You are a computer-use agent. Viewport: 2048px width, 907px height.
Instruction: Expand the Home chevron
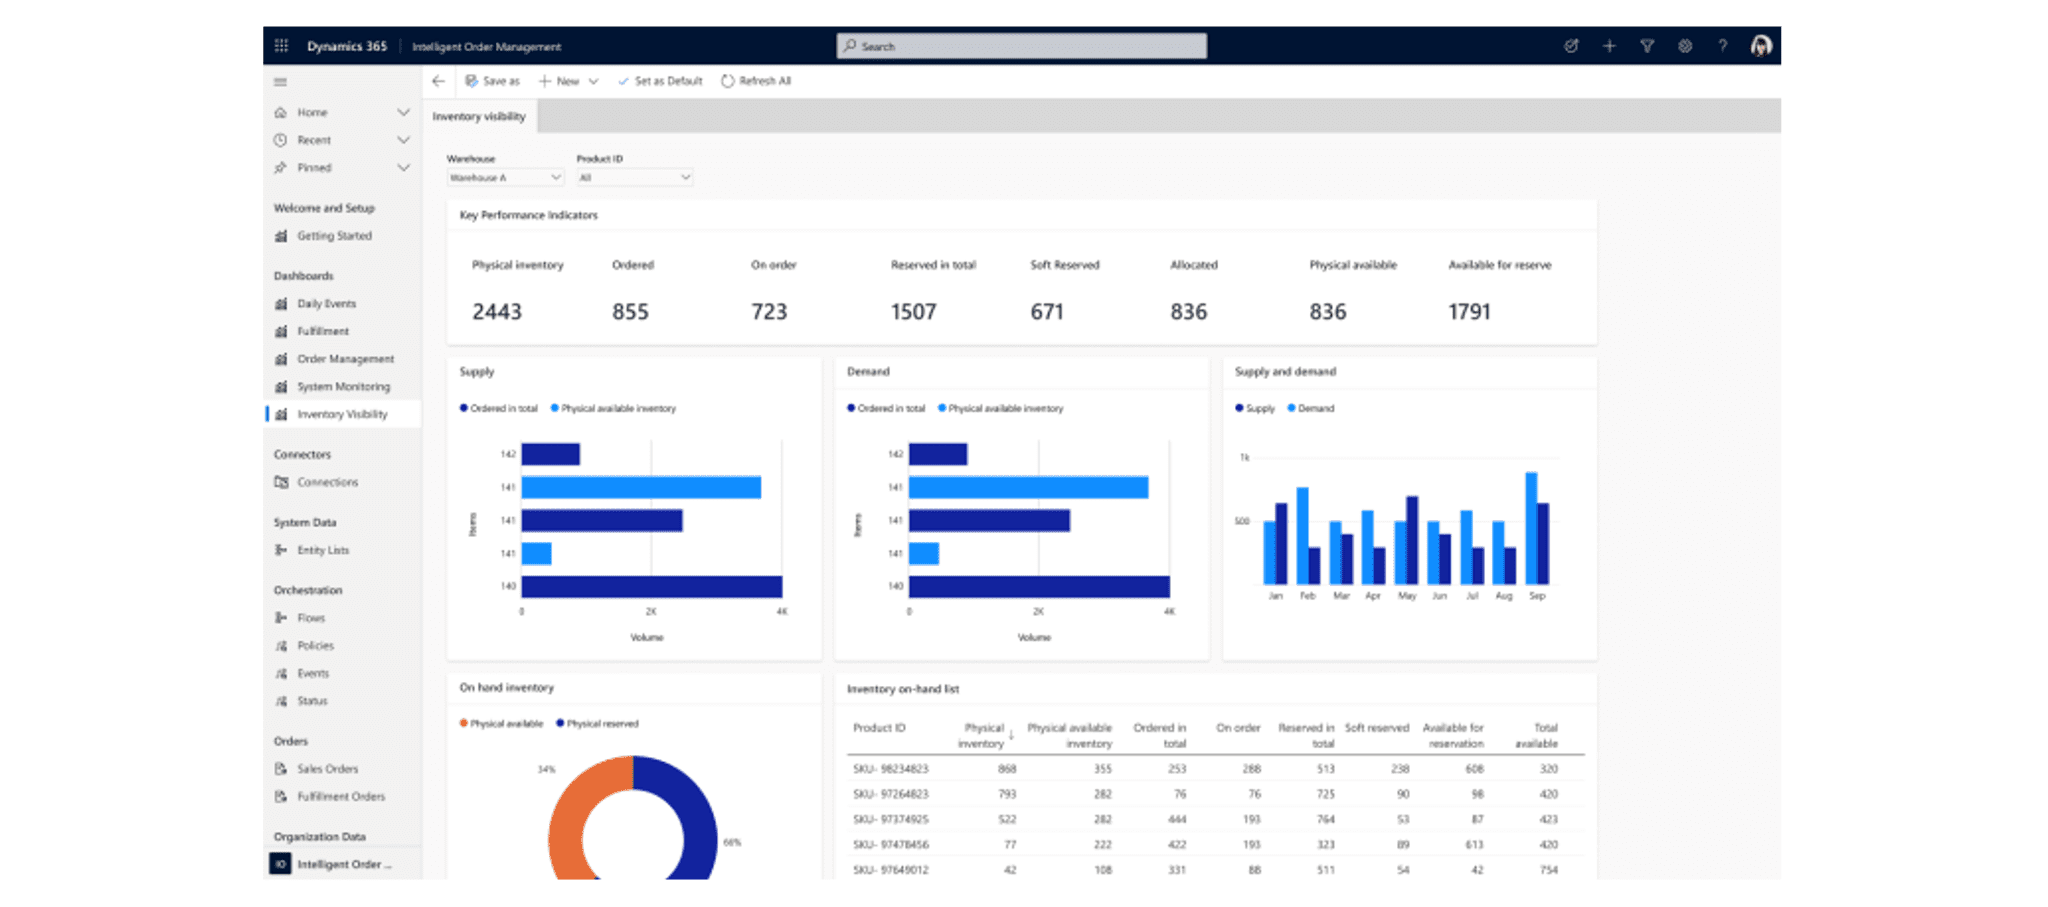pyautogui.click(x=403, y=113)
